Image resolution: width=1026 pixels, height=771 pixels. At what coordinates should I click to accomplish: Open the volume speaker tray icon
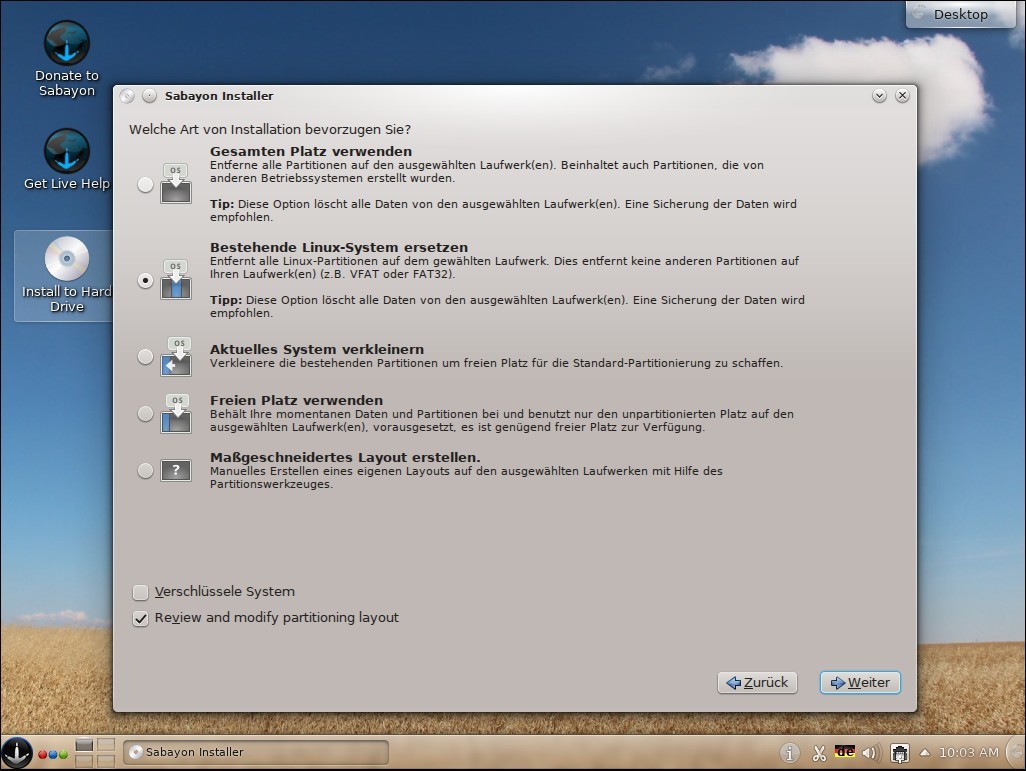[870, 753]
